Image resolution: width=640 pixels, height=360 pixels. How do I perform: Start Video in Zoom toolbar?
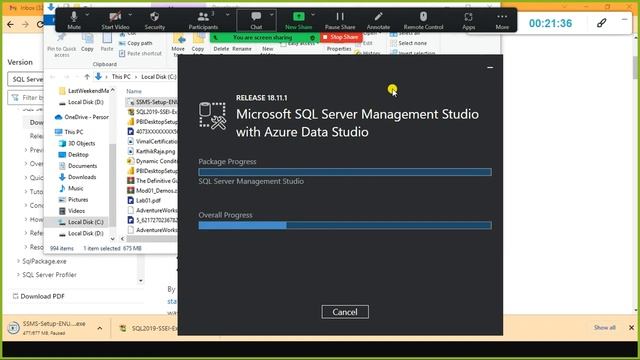(115, 20)
